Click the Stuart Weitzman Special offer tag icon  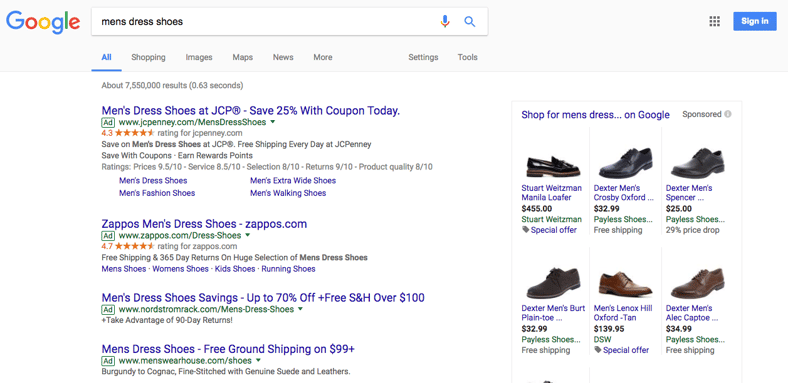tap(526, 230)
